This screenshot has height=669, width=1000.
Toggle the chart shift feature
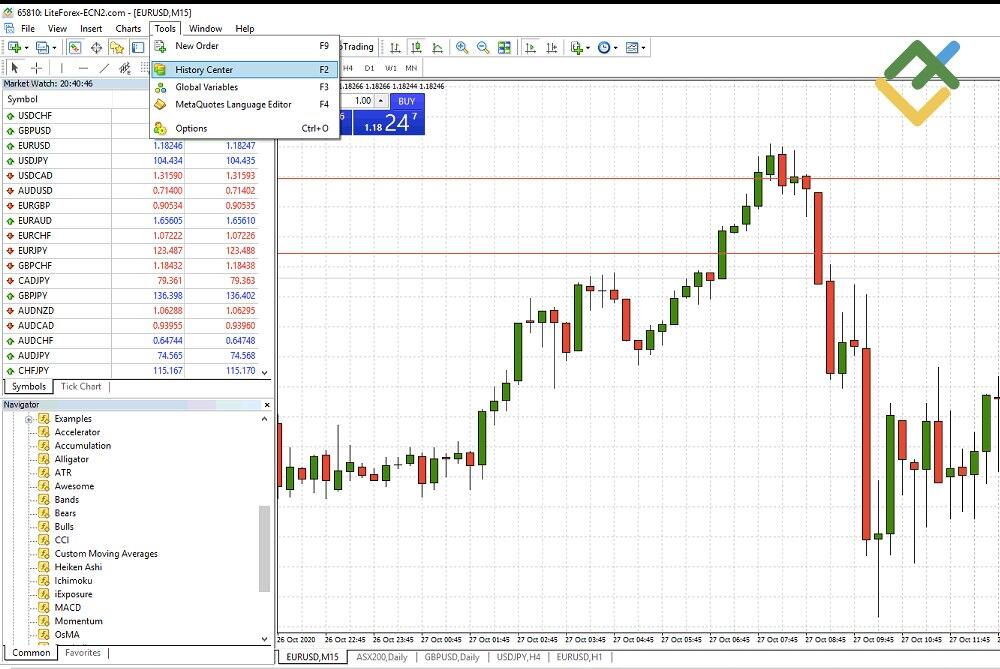(x=551, y=47)
